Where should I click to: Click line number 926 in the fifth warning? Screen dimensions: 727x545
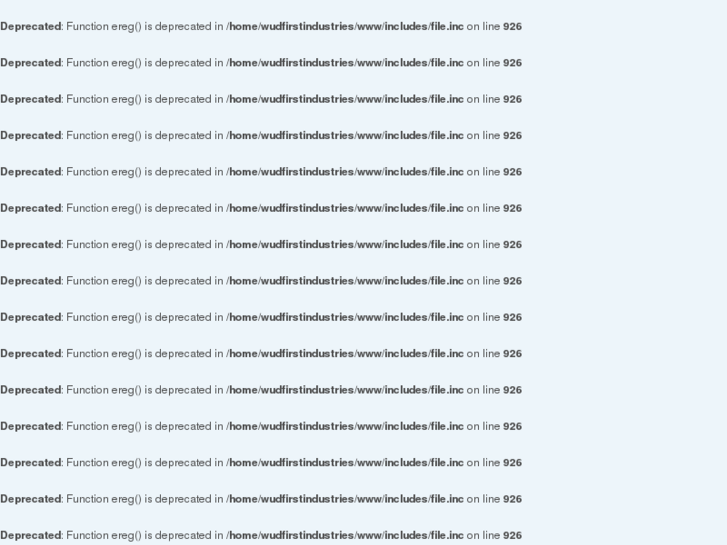pyautogui.click(x=512, y=172)
